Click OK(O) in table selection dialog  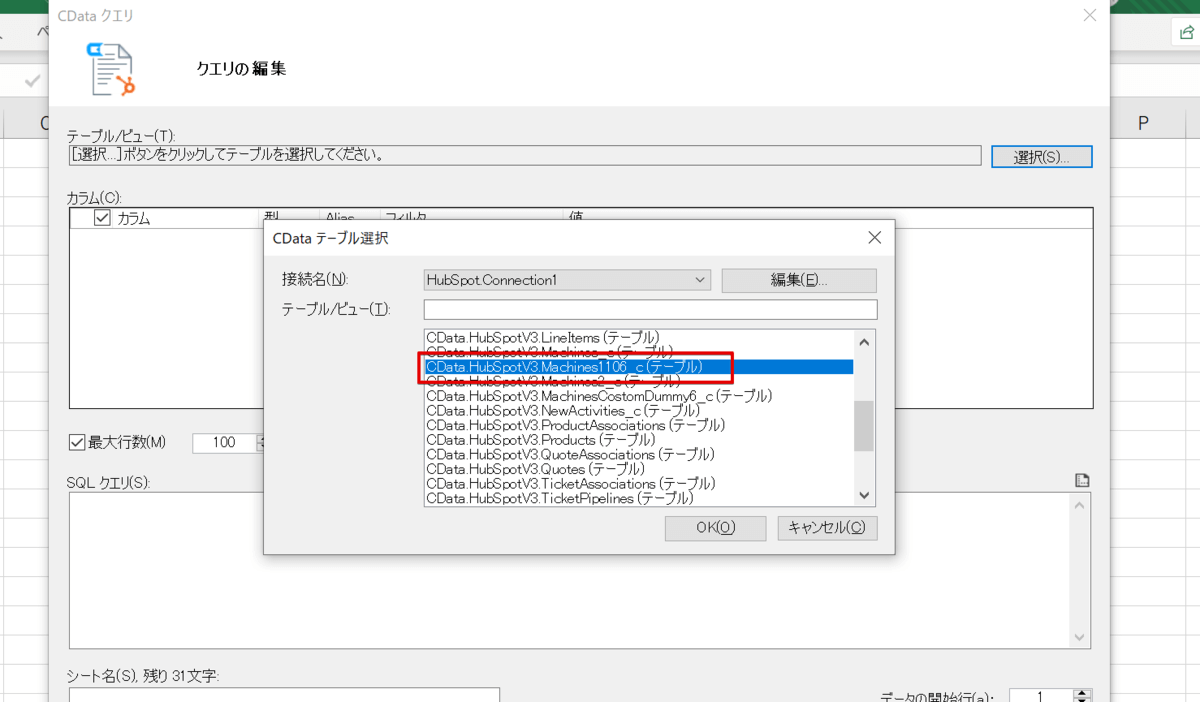tap(715, 528)
